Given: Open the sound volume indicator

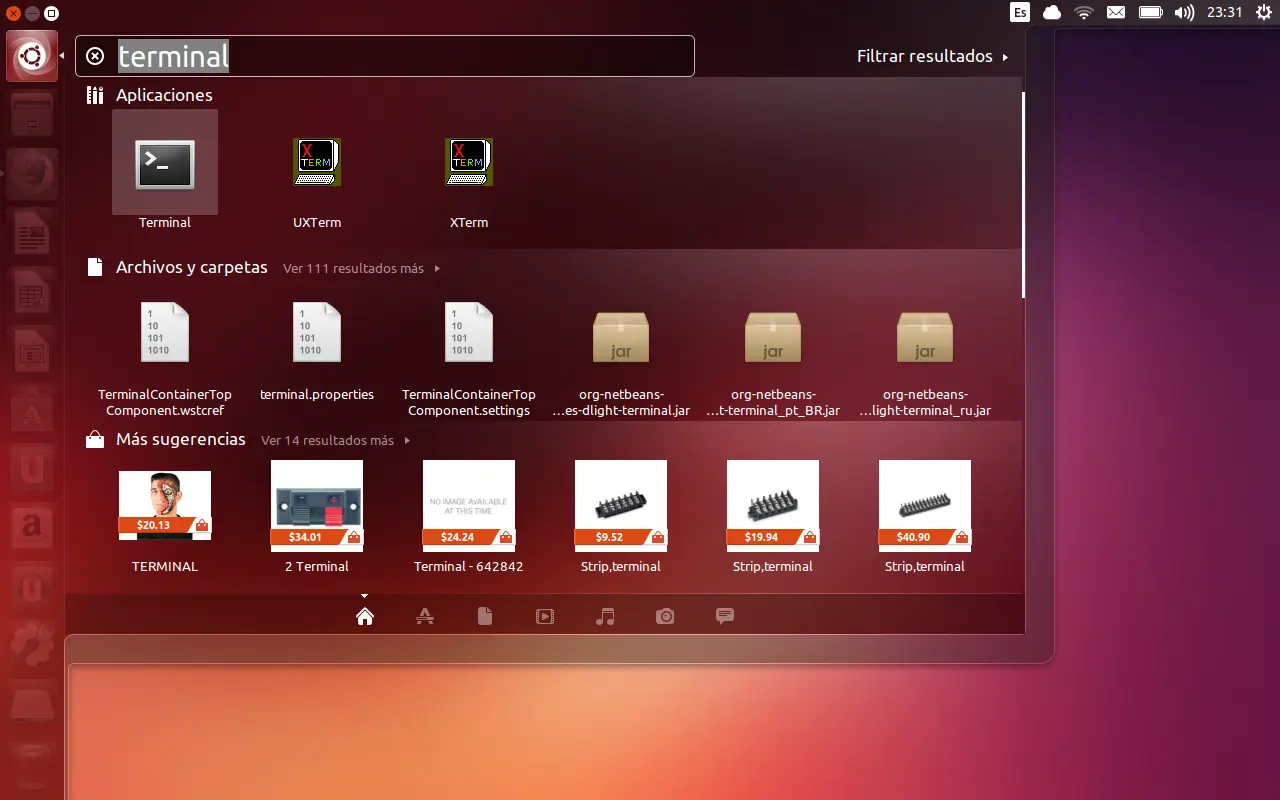Looking at the screenshot, I should click(x=1184, y=12).
